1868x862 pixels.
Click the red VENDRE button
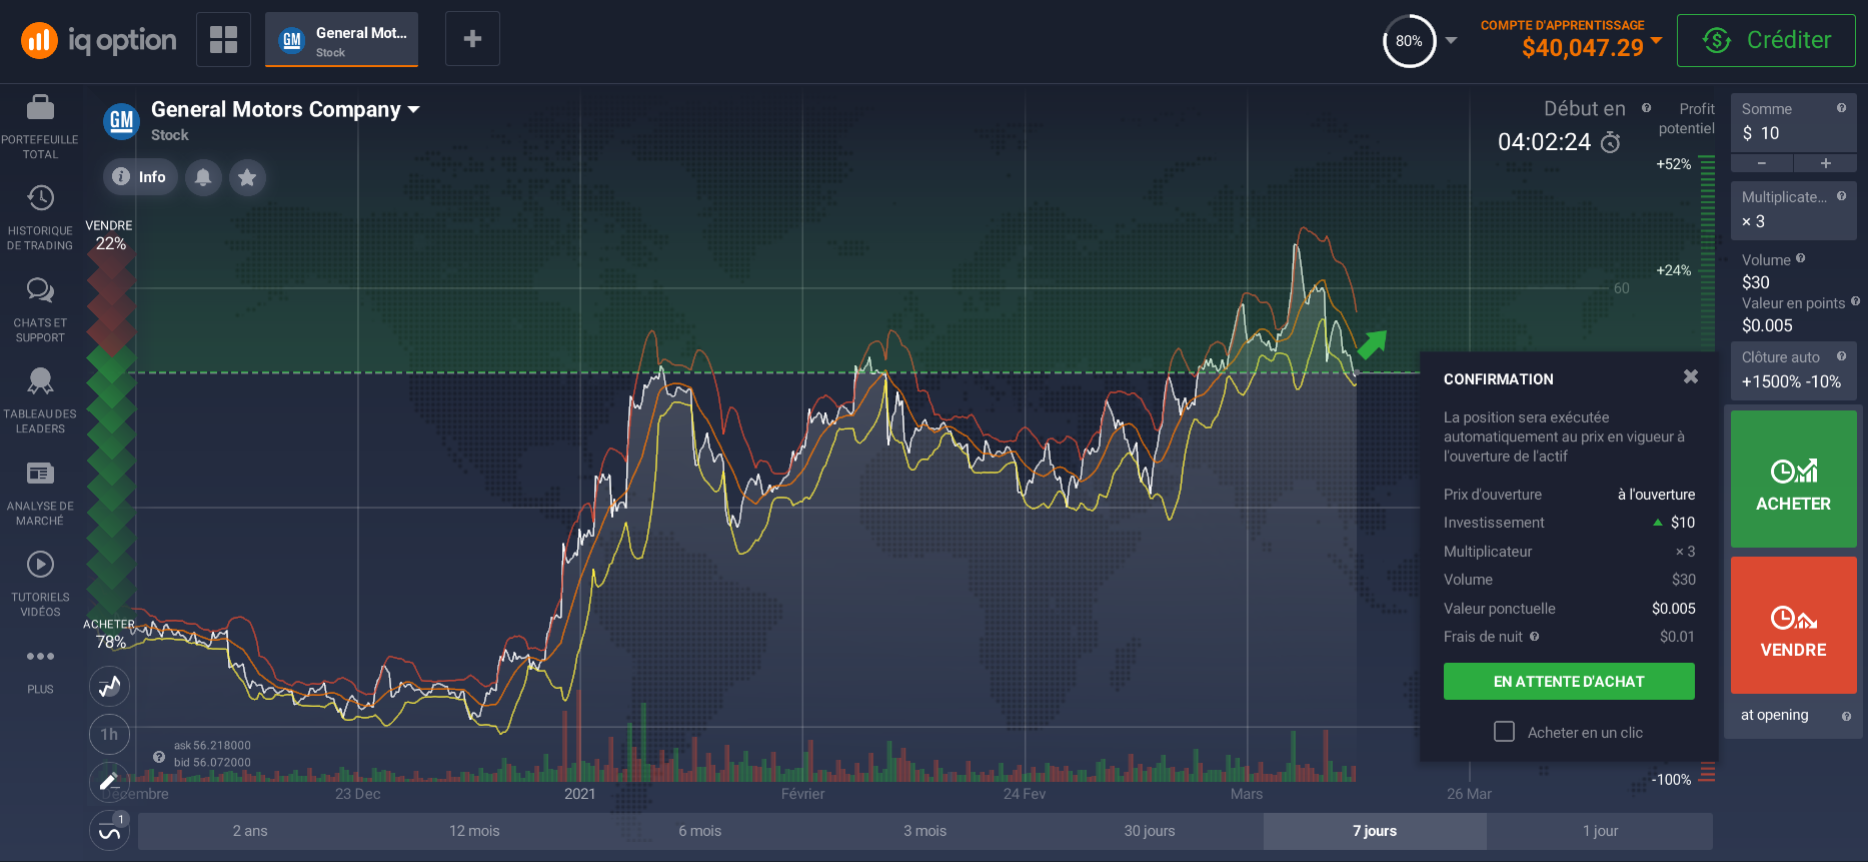[1793, 625]
